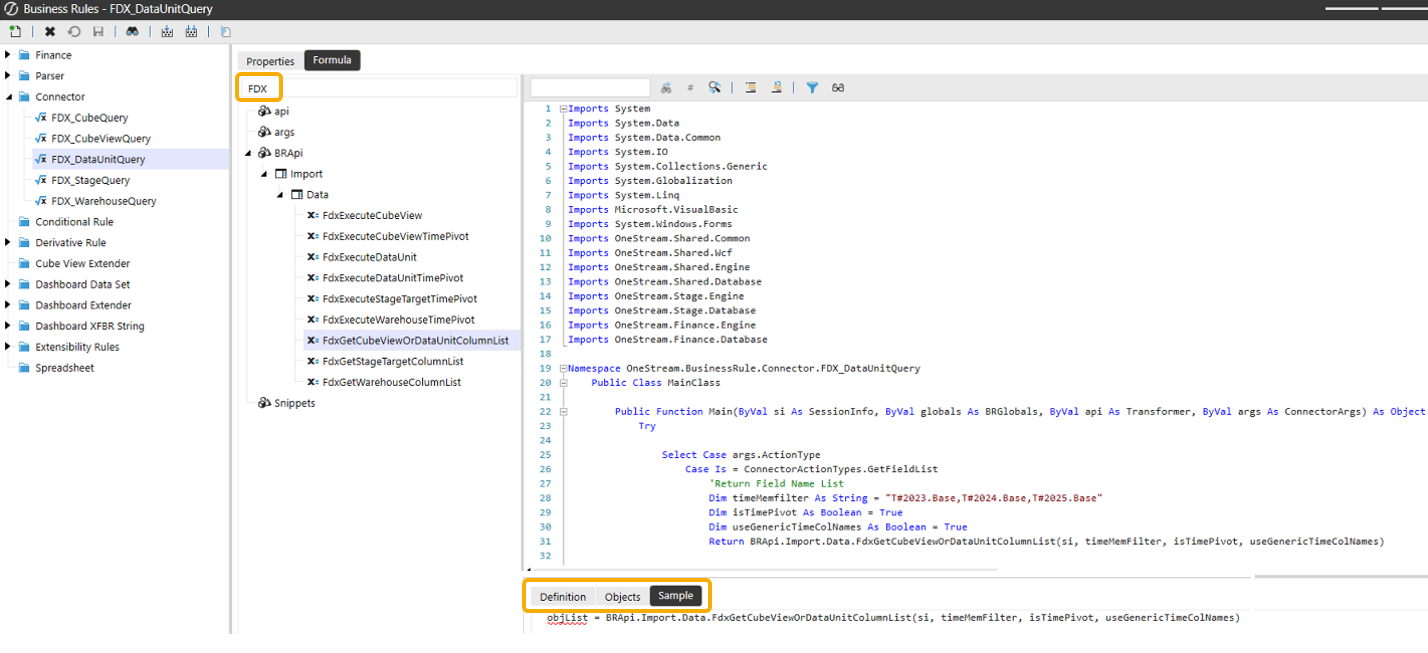Switch to the Properties tab
This screenshot has height=653, width=1428.
268,60
